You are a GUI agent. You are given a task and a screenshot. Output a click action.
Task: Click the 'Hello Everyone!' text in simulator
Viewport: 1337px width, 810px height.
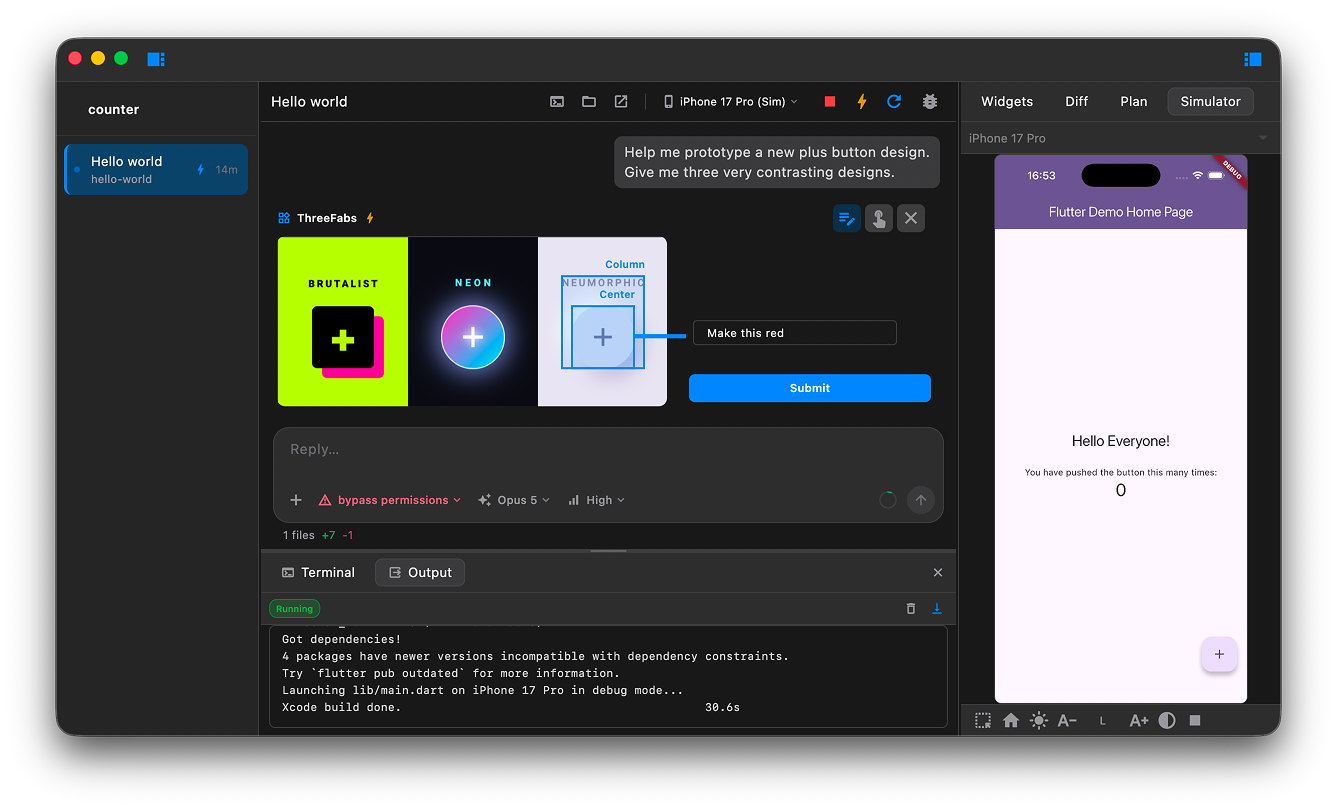click(1121, 441)
